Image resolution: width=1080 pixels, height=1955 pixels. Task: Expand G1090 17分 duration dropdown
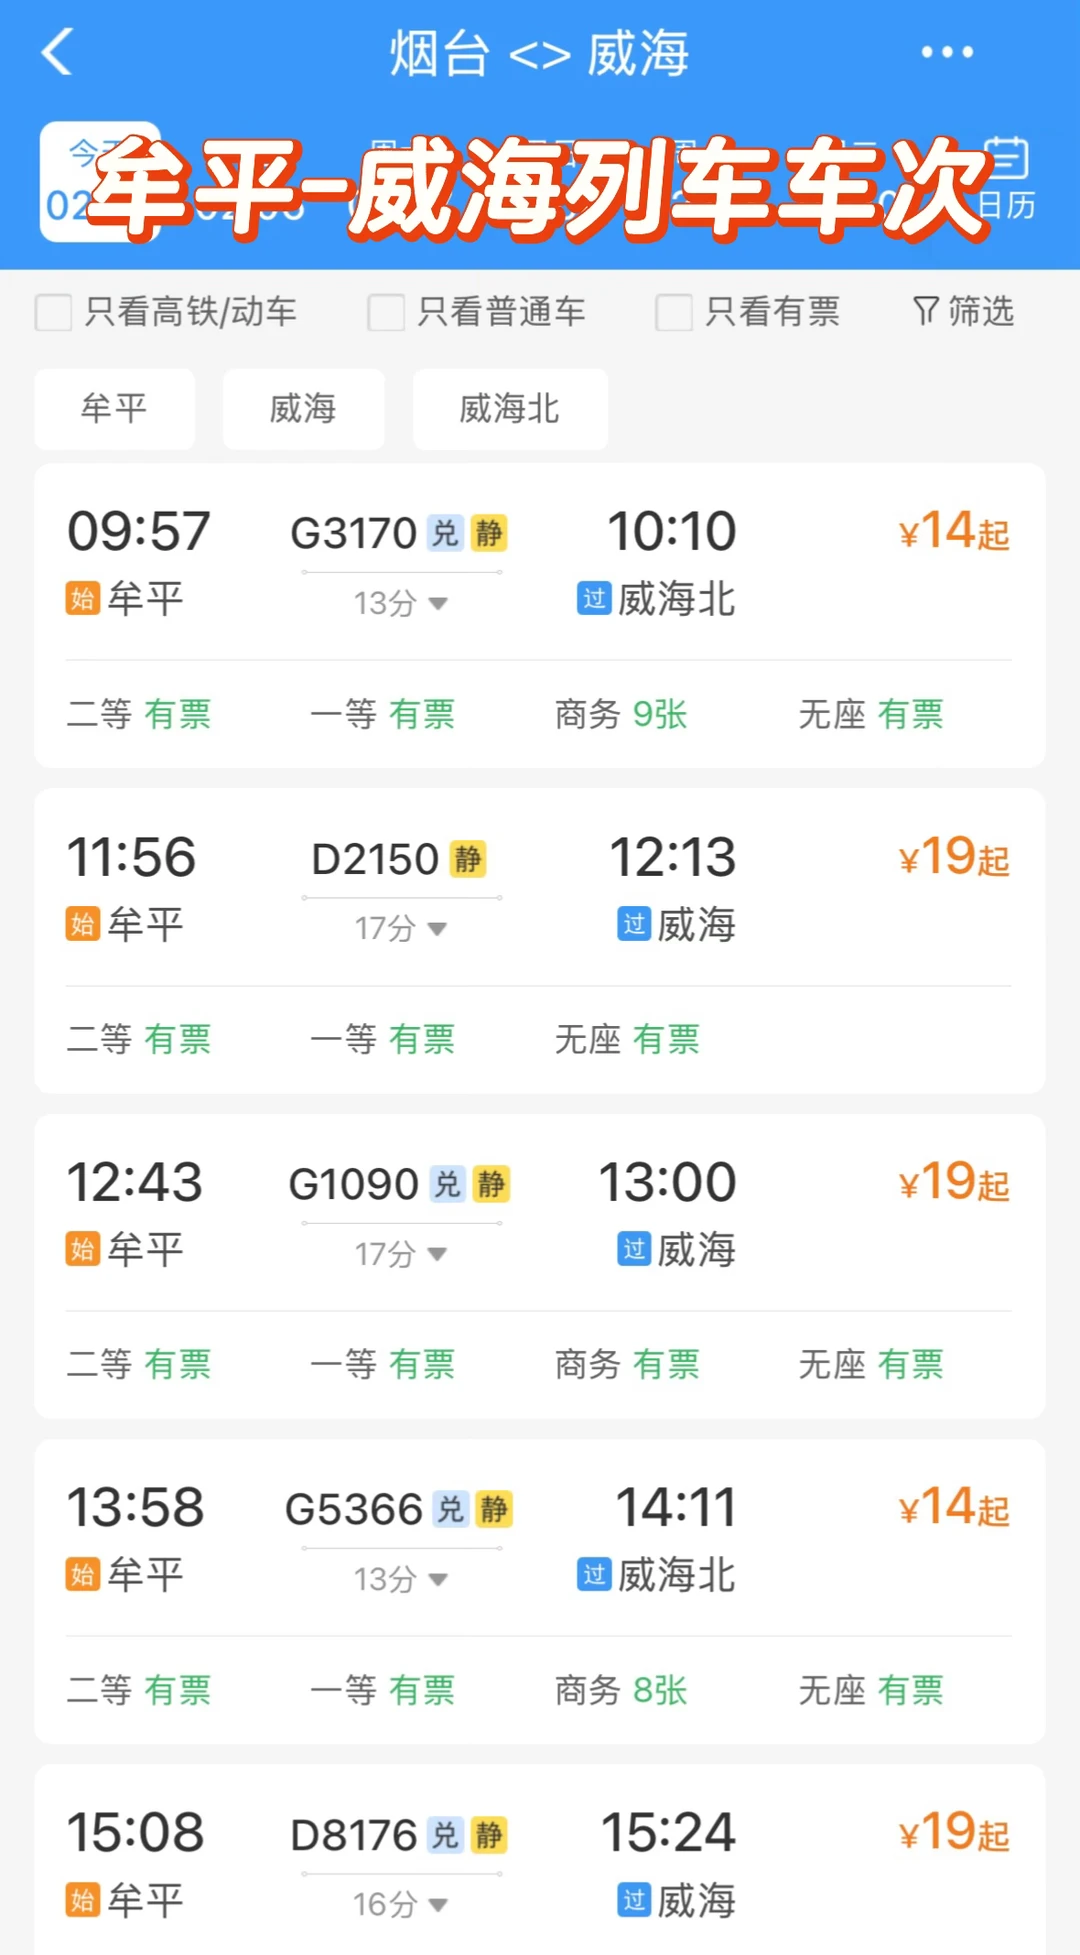[x=400, y=1254]
